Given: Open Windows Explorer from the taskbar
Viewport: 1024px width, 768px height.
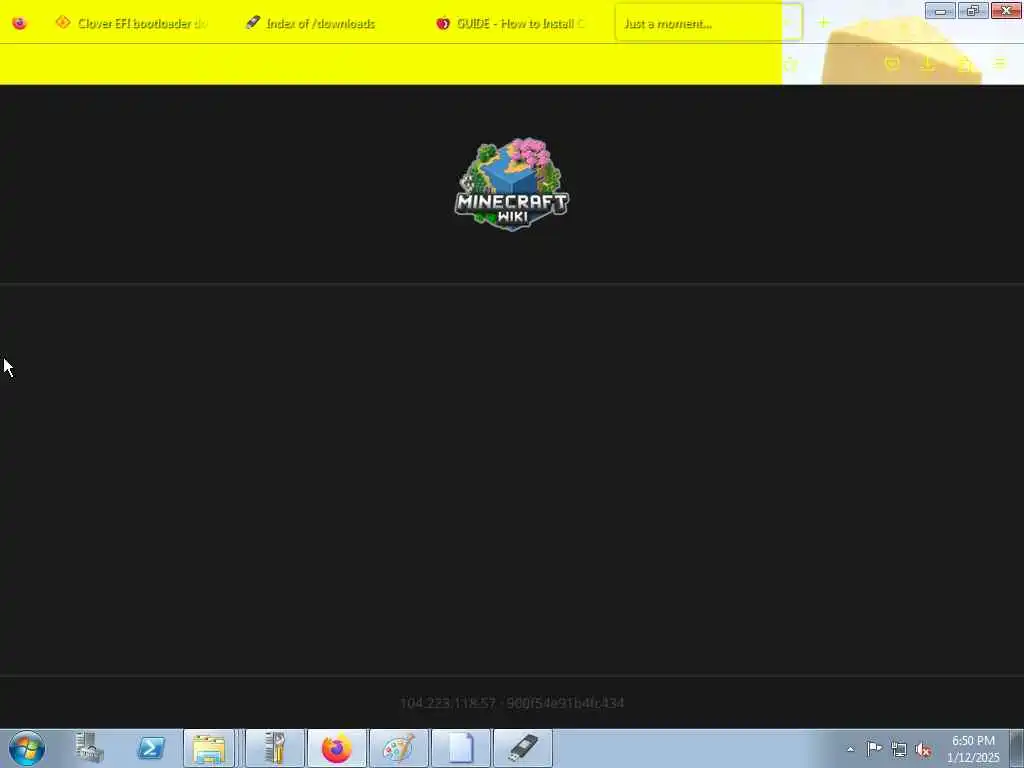Looking at the screenshot, I should (209, 748).
